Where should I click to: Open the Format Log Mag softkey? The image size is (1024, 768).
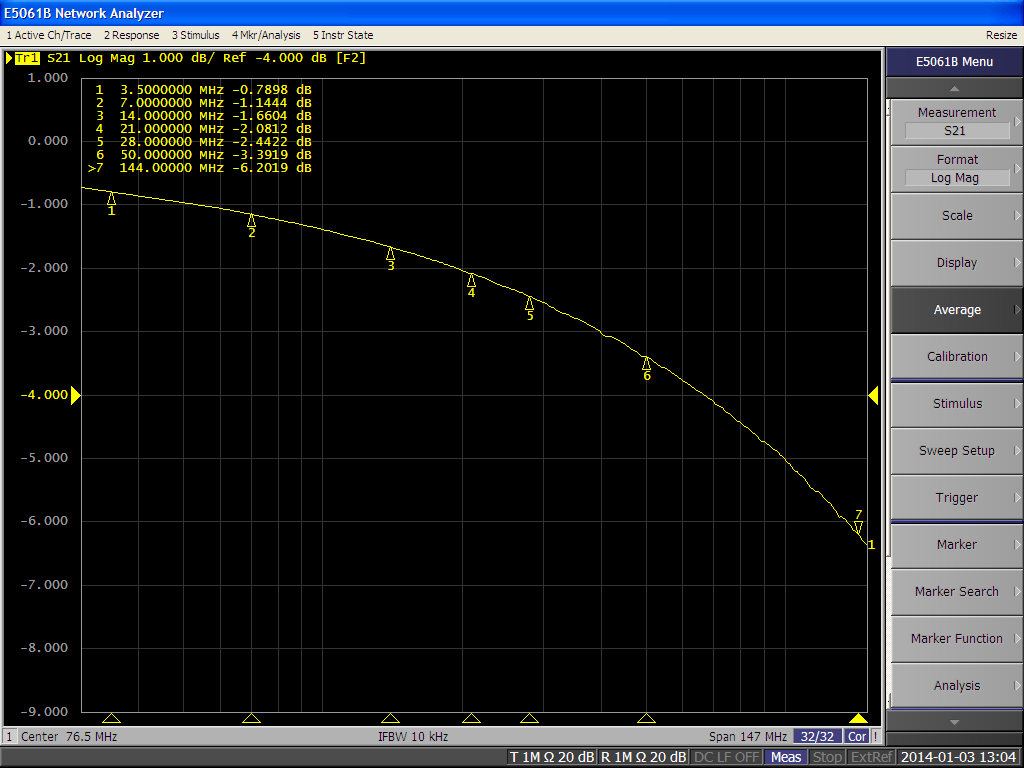pyautogui.click(x=957, y=169)
